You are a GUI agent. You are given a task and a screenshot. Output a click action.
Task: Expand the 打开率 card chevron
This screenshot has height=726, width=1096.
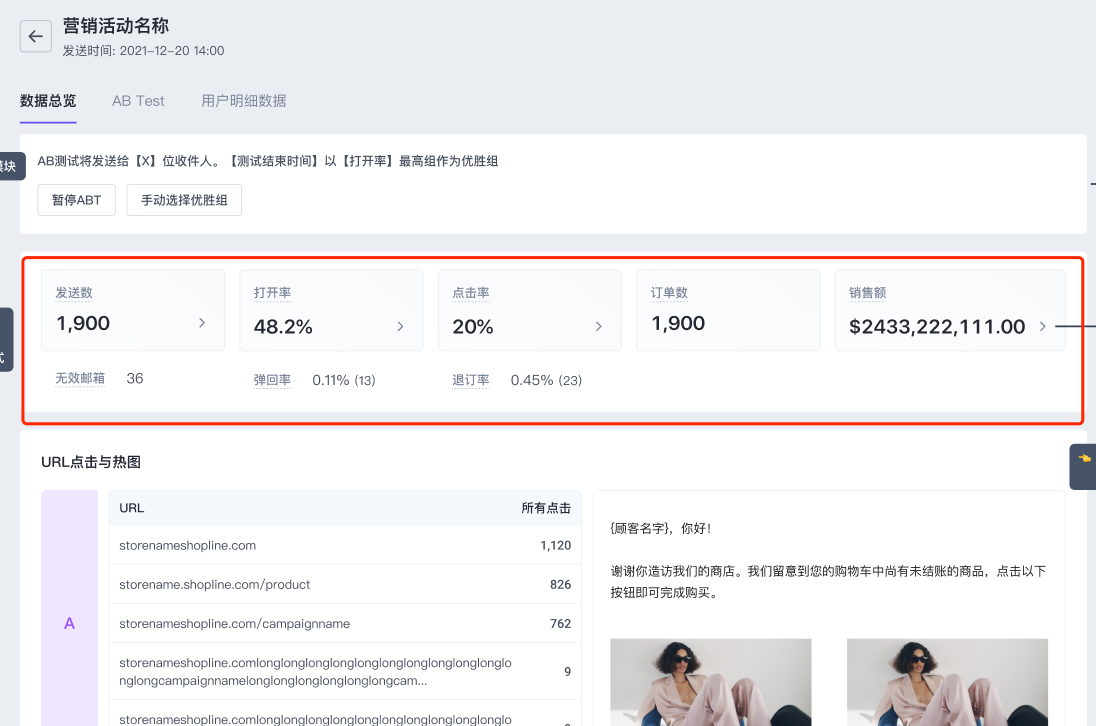[401, 326]
